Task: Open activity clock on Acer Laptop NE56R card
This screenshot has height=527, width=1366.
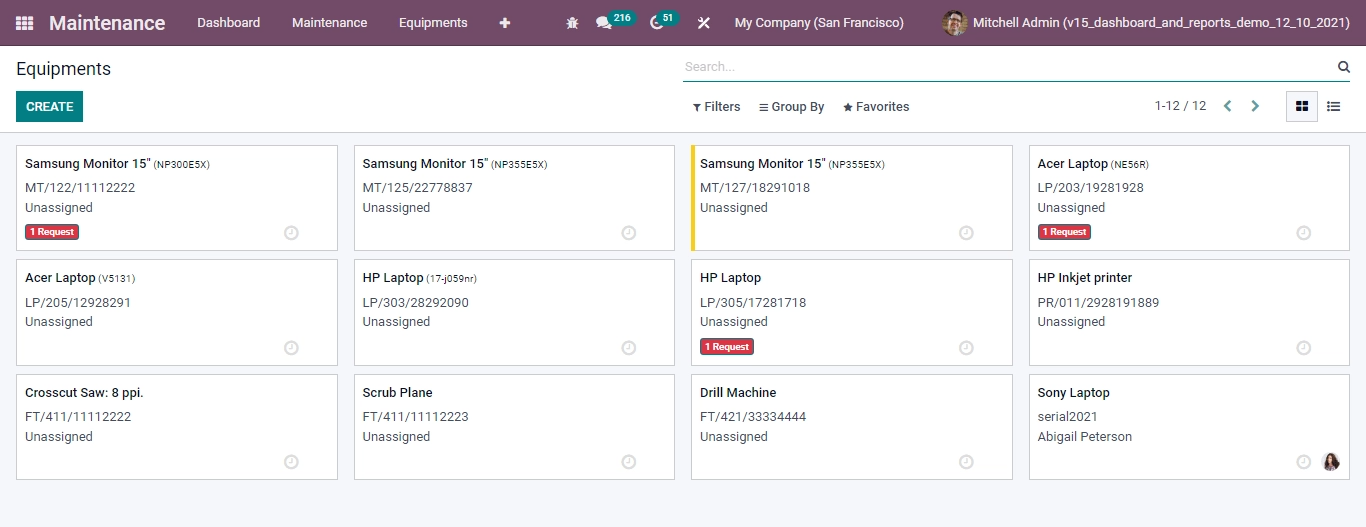Action: point(1304,233)
